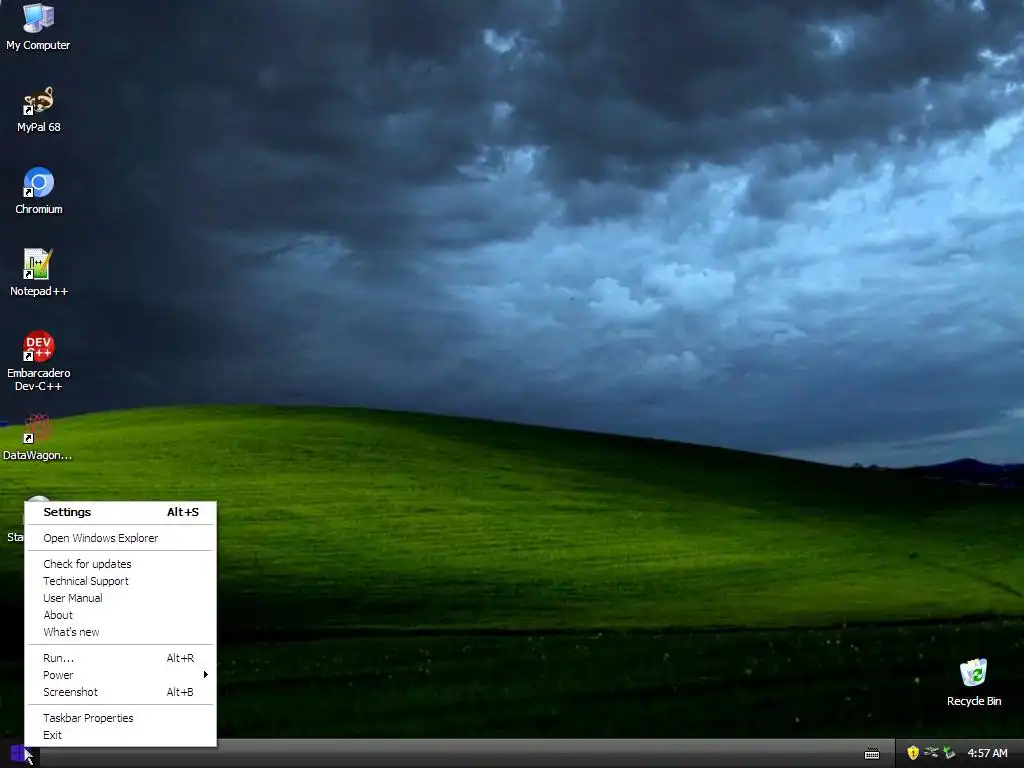Select the Notepad++ desktop shortcut
1024x768 pixels.
point(39,273)
